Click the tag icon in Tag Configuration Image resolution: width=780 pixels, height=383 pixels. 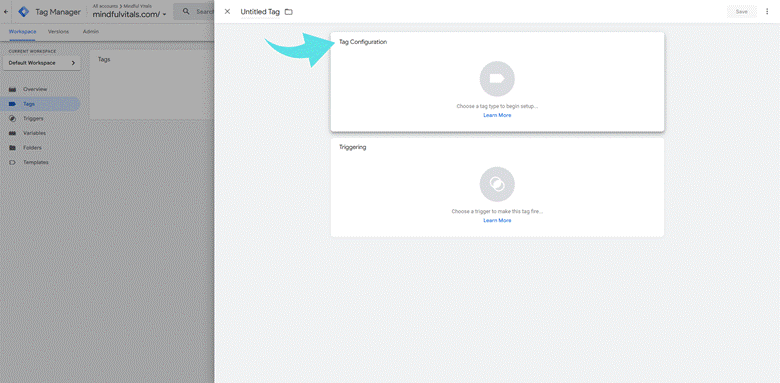[497, 79]
